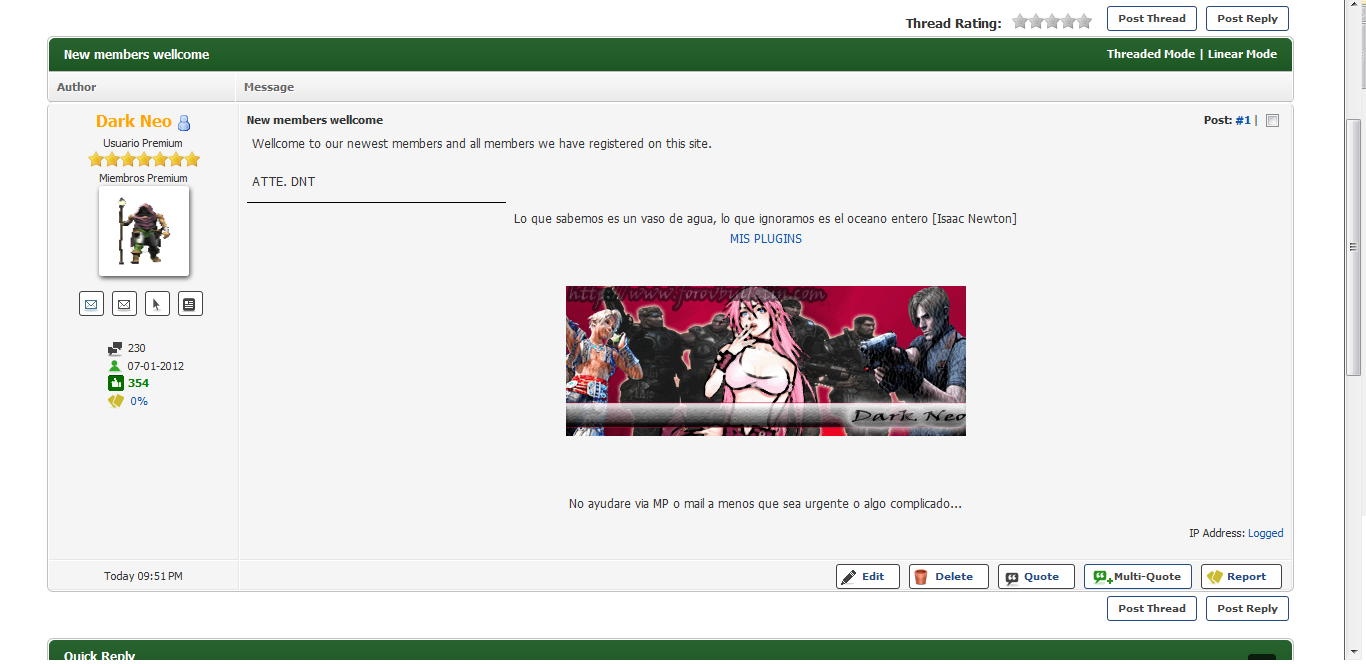1366x664 pixels.
Task: Collapse the Quick Reply panel
Action: tap(1261, 657)
